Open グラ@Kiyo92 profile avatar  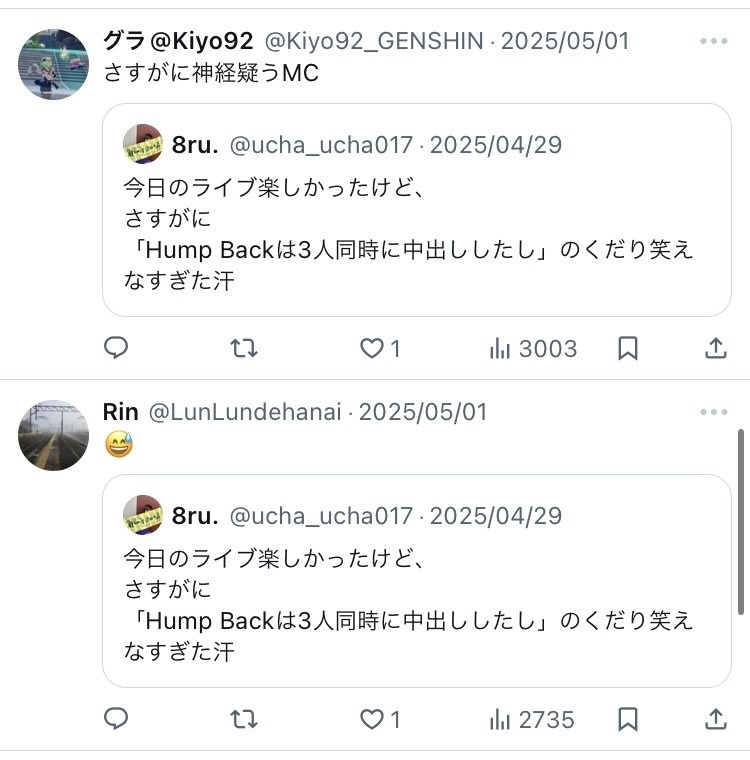click(x=54, y=64)
